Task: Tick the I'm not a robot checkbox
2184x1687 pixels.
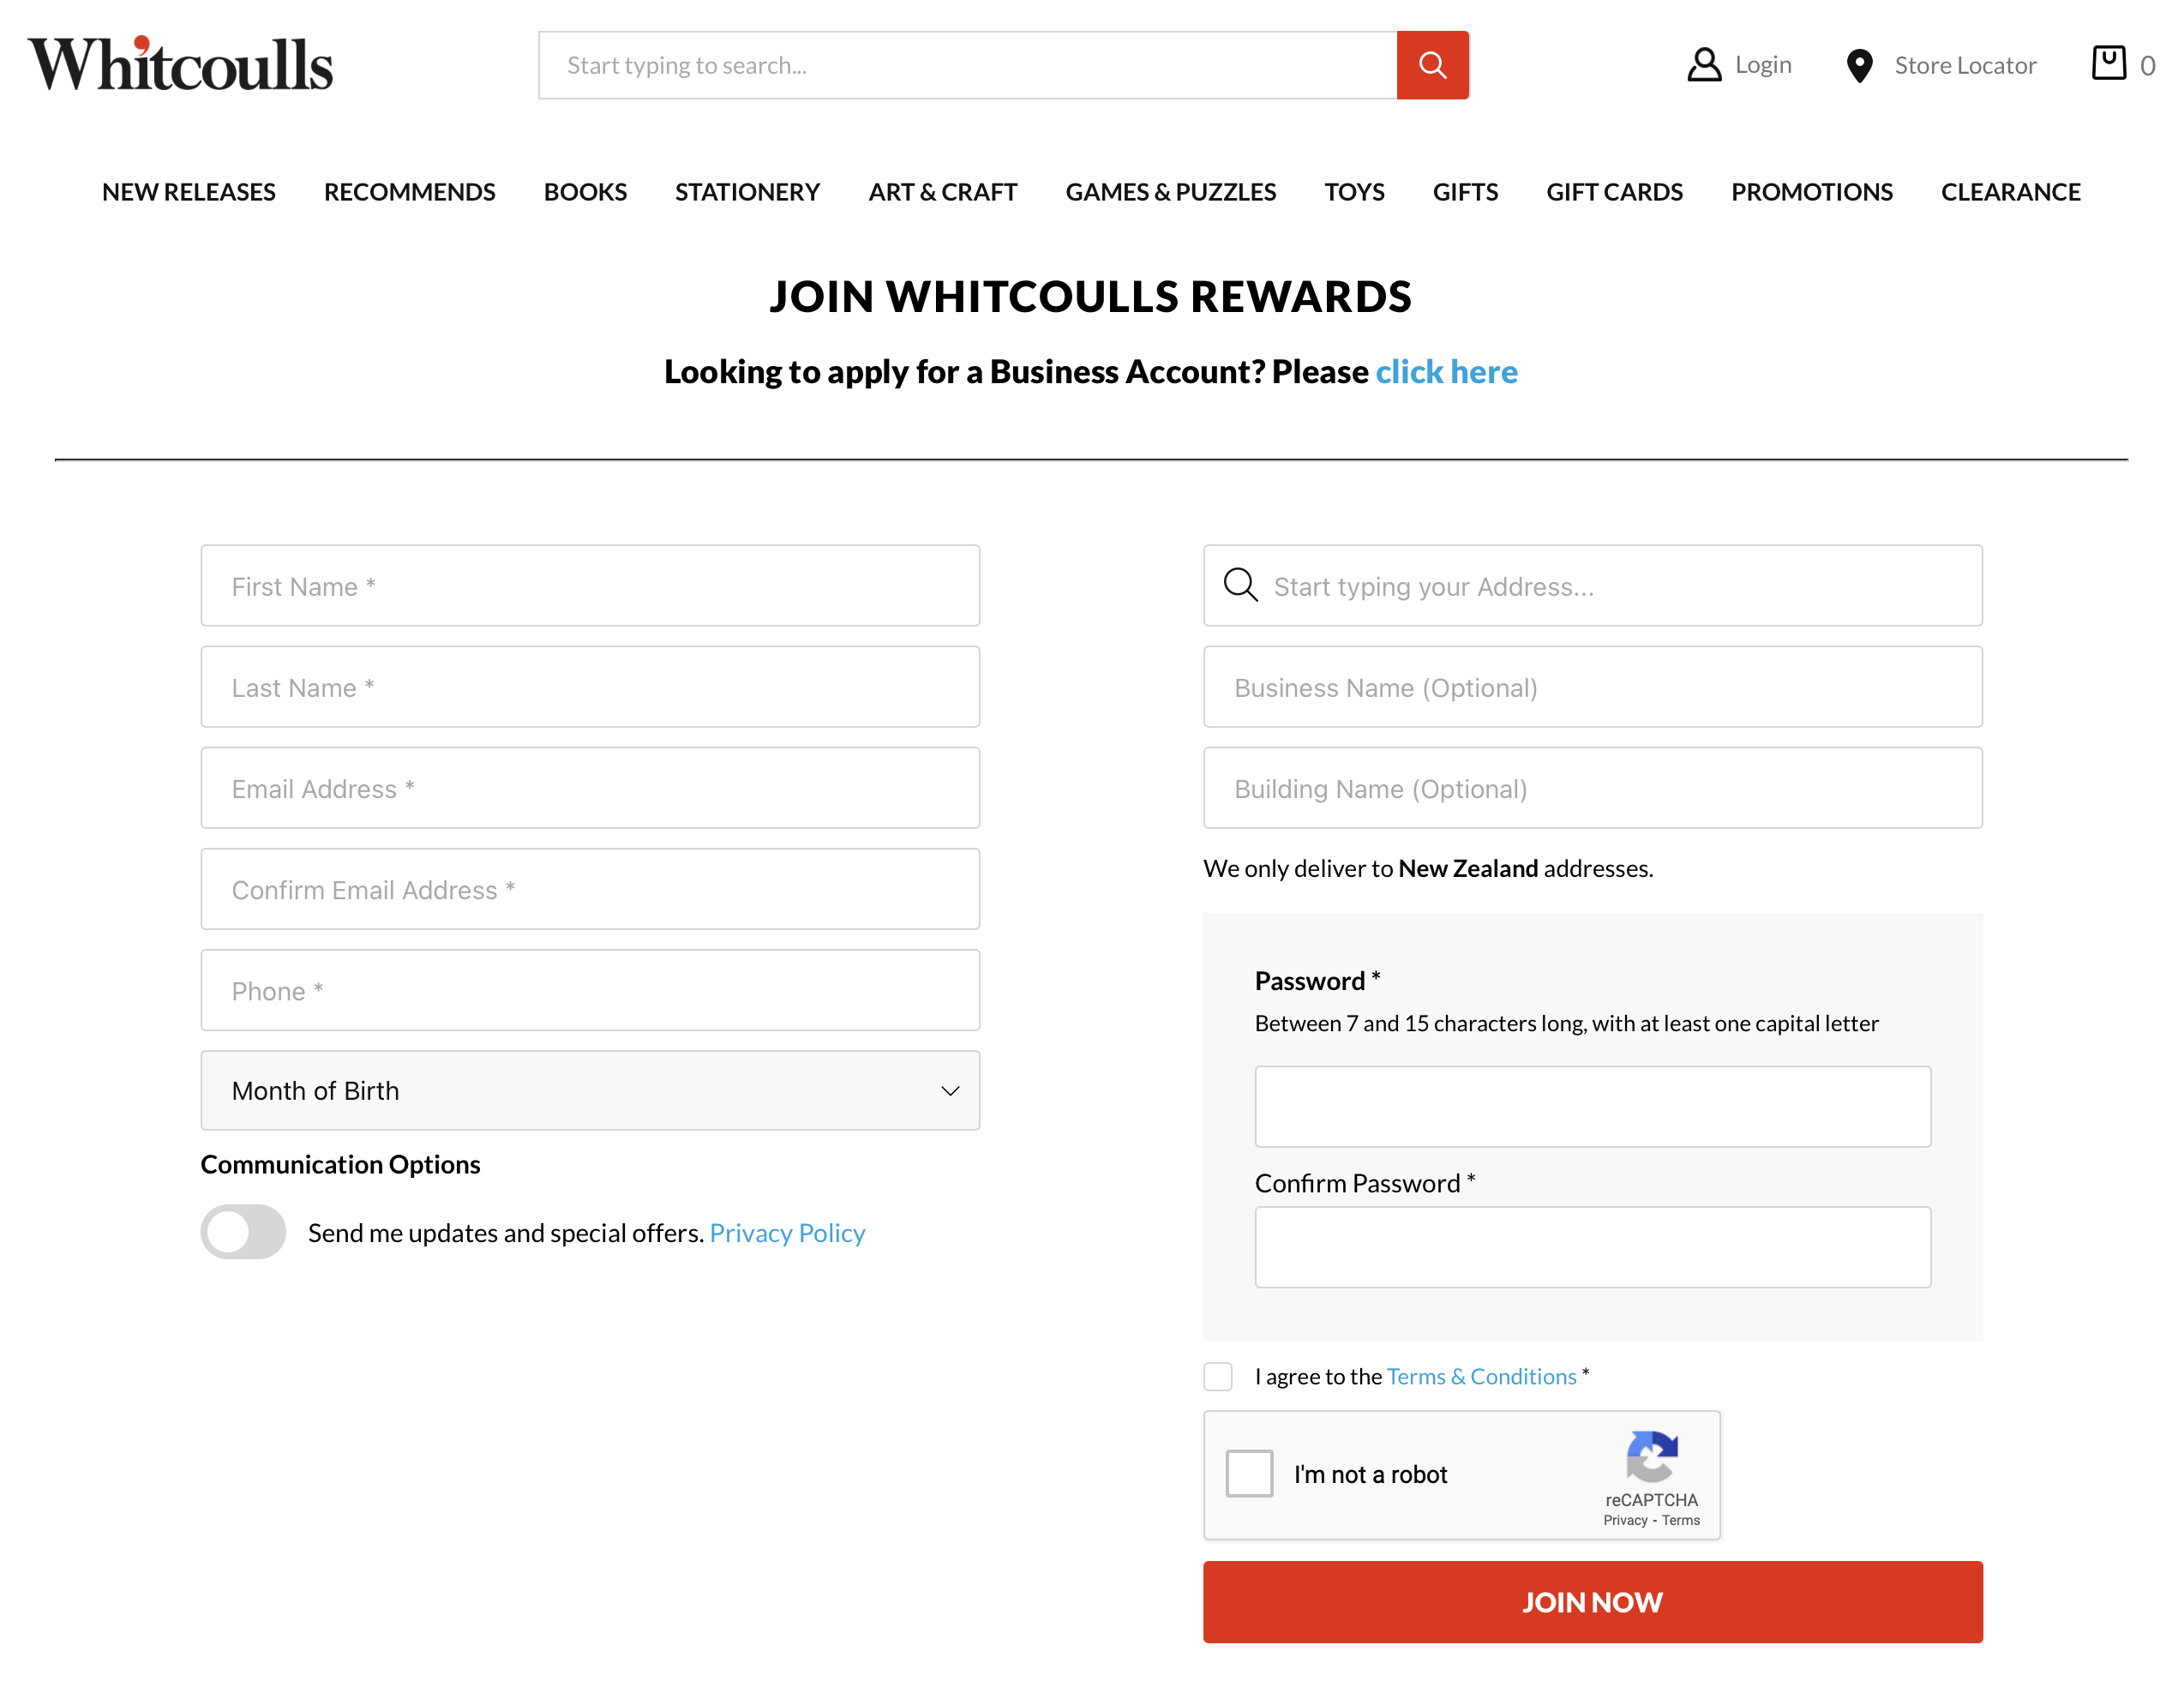Action: pos(1249,1473)
